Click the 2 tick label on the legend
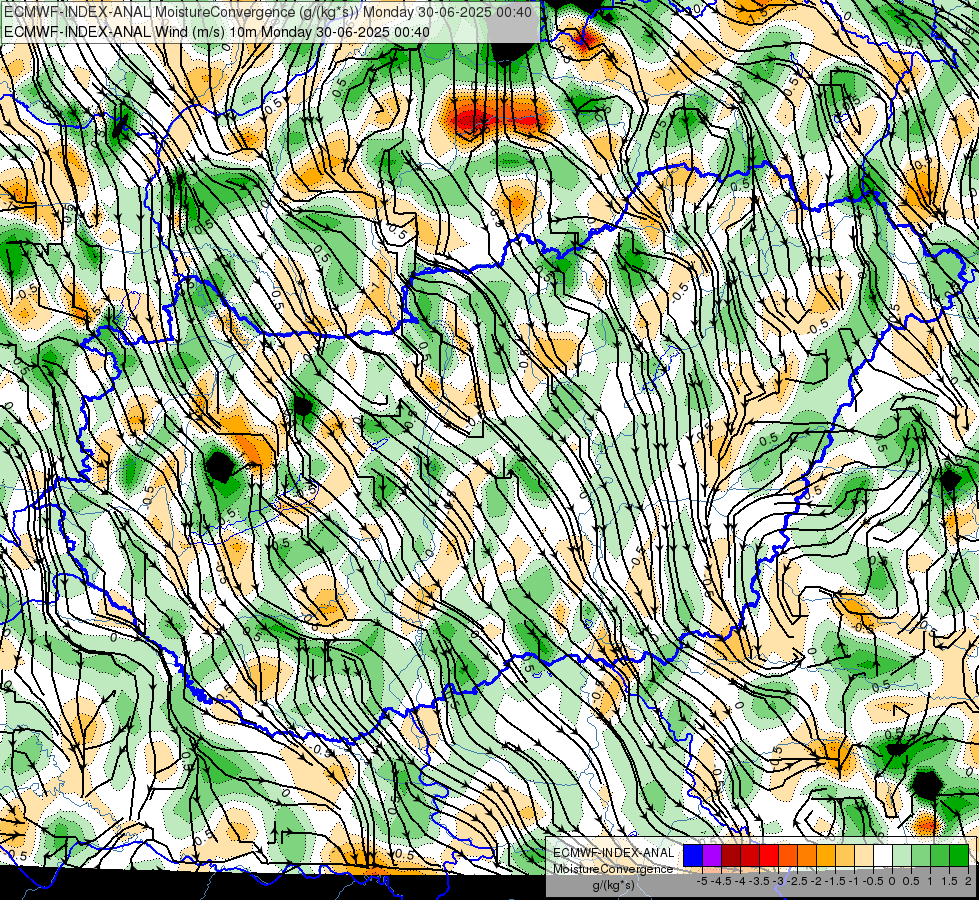Viewport: 979px width, 900px height. tap(968, 881)
